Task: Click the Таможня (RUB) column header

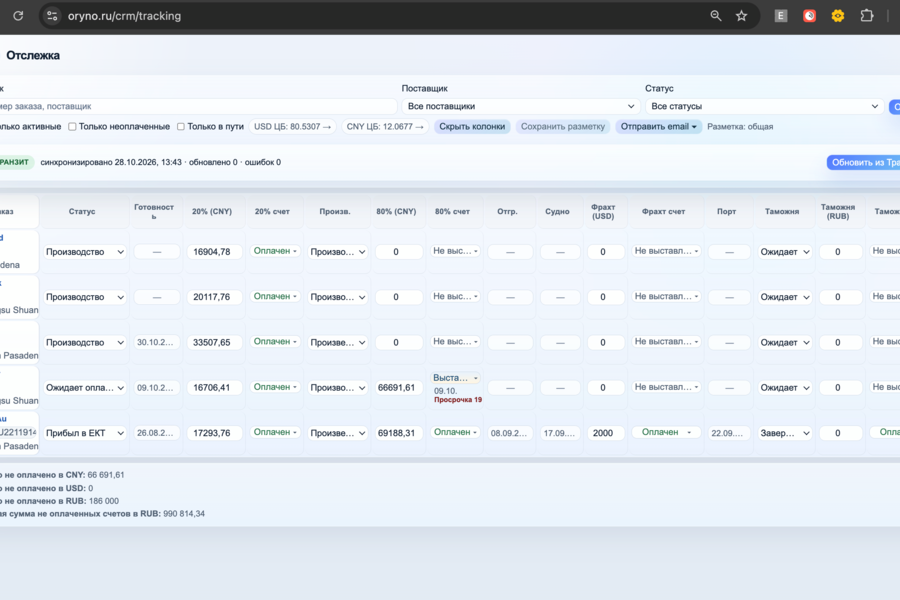Action: [838, 211]
